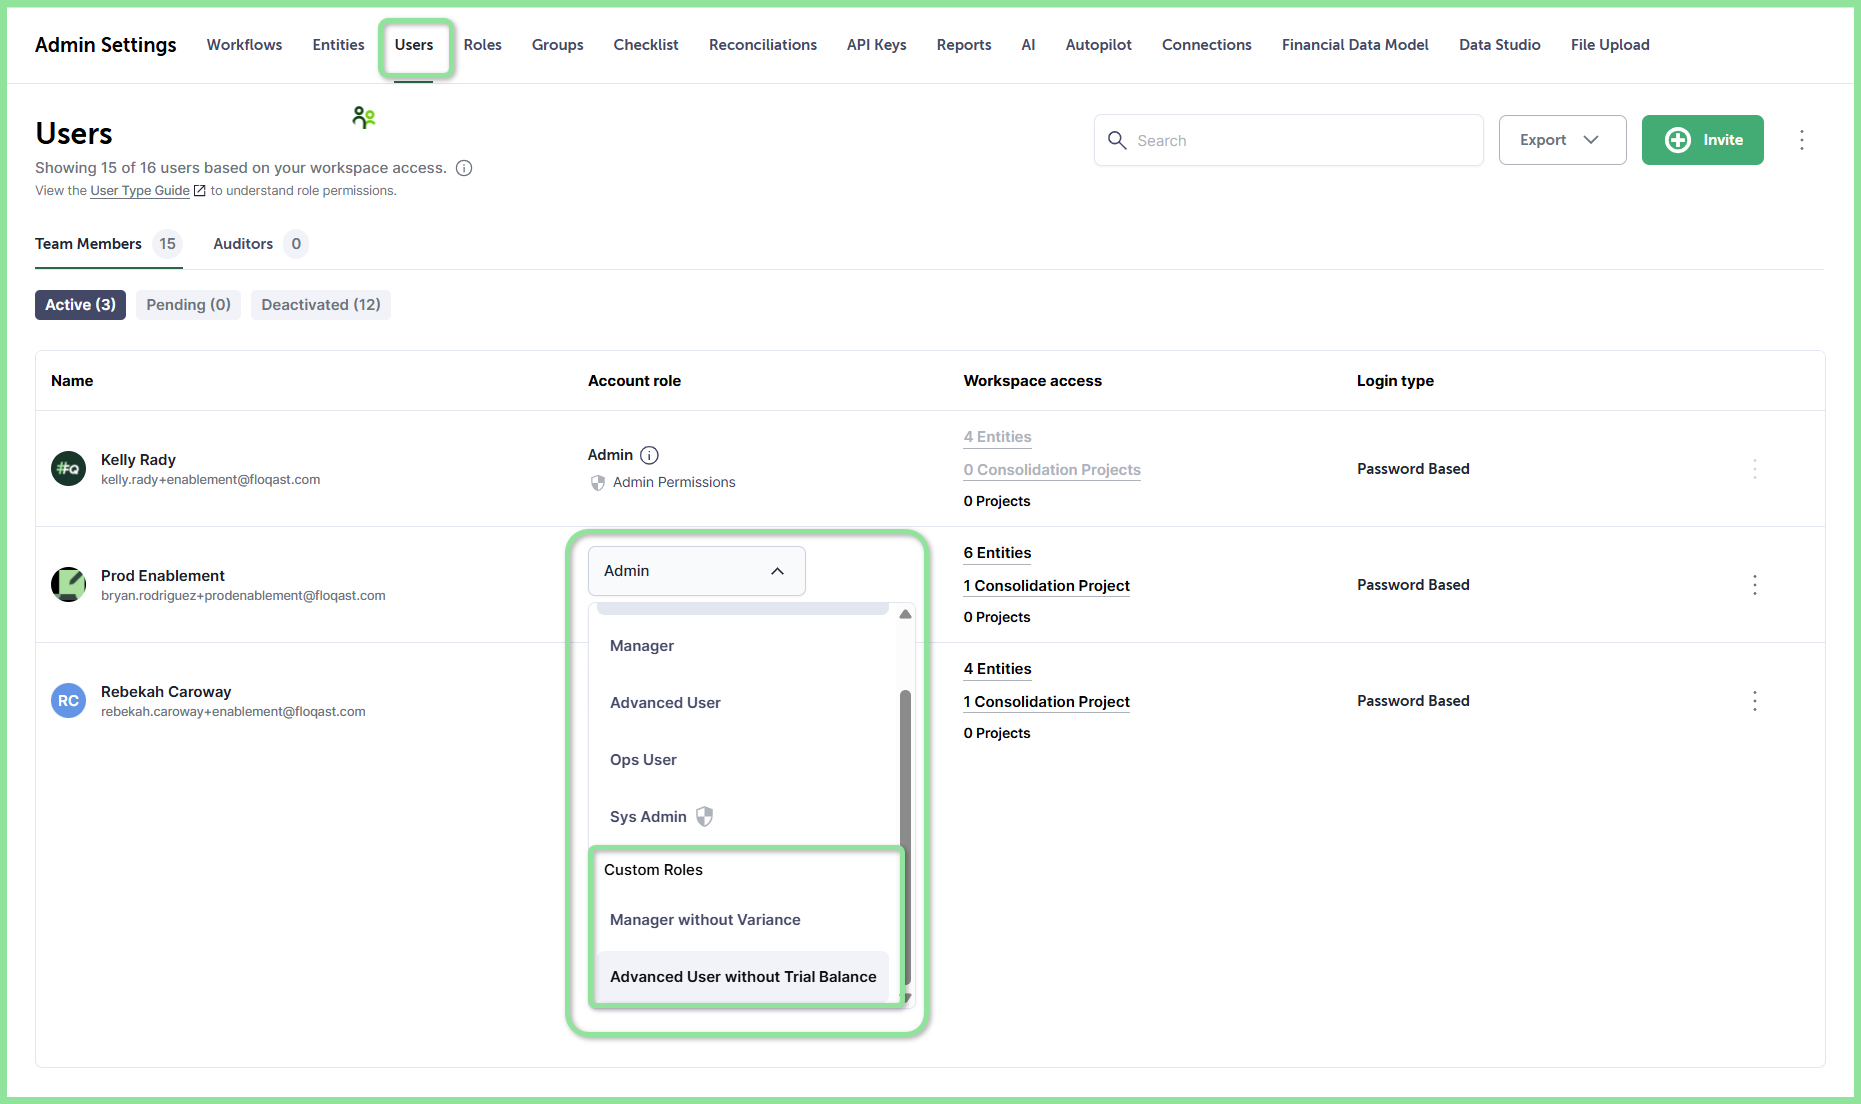Click the 0 Consolidation Projects link

pos(1052,470)
